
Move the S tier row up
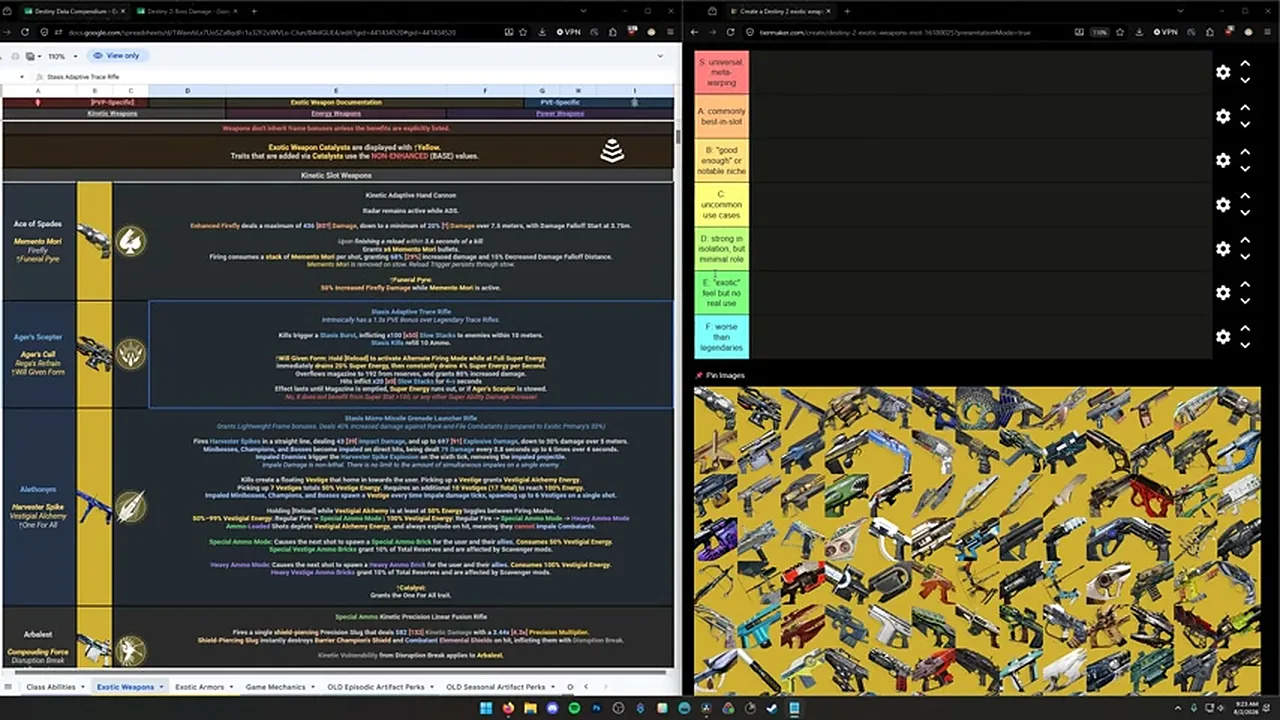1245,65
